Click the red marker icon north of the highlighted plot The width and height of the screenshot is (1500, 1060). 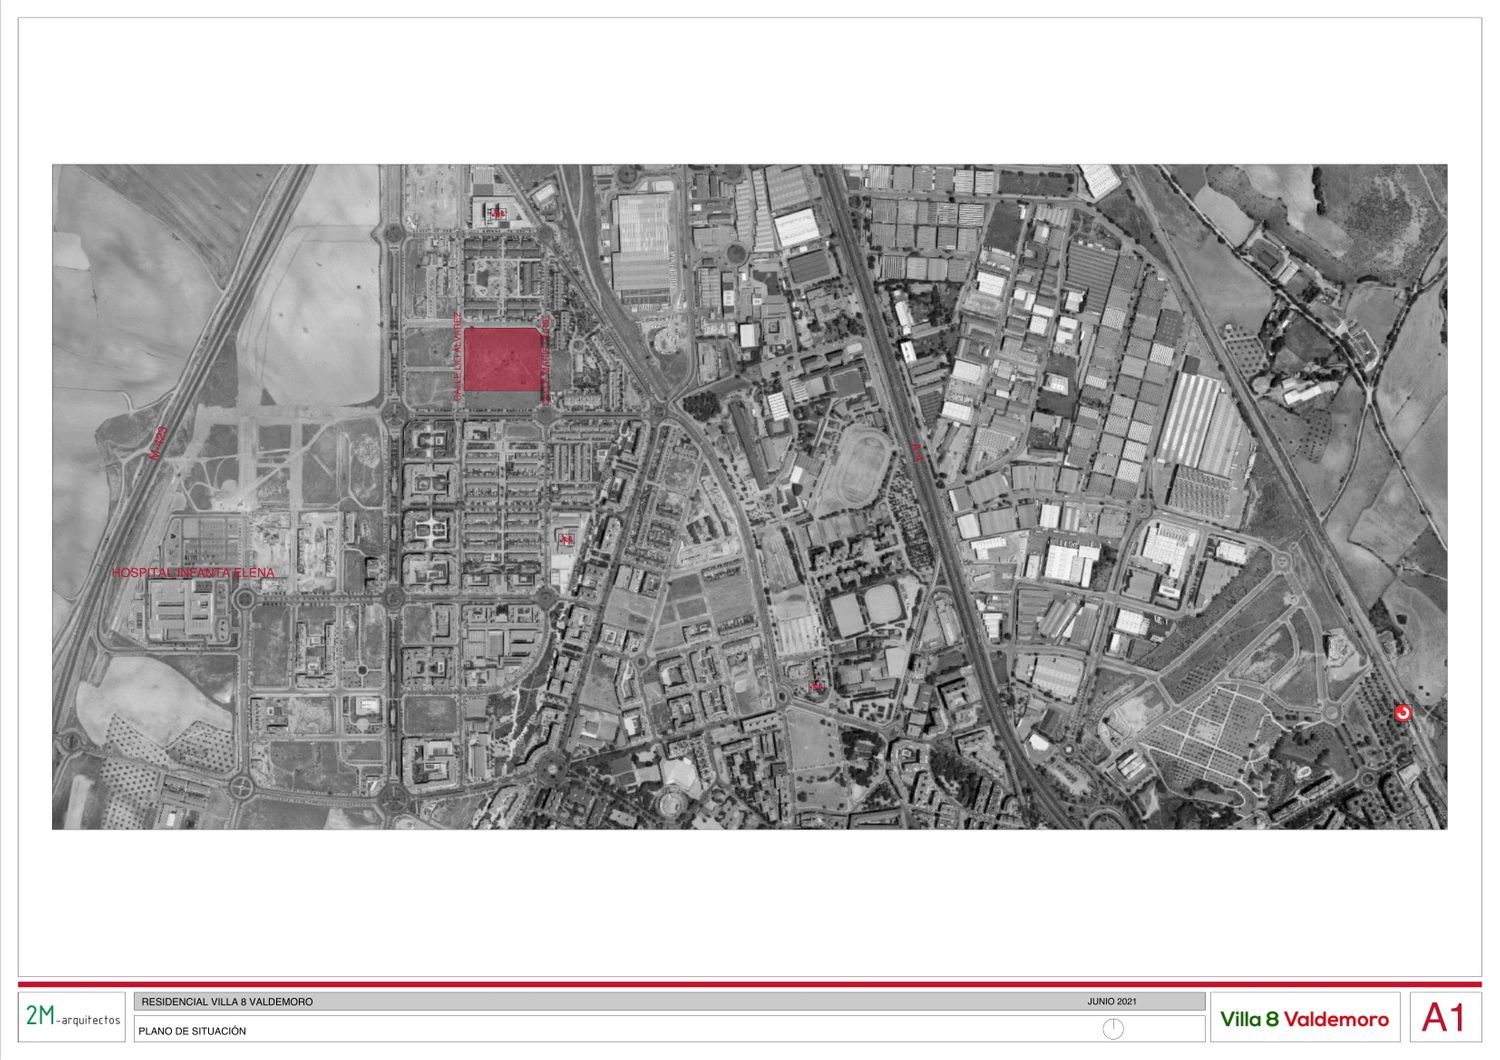[495, 211]
